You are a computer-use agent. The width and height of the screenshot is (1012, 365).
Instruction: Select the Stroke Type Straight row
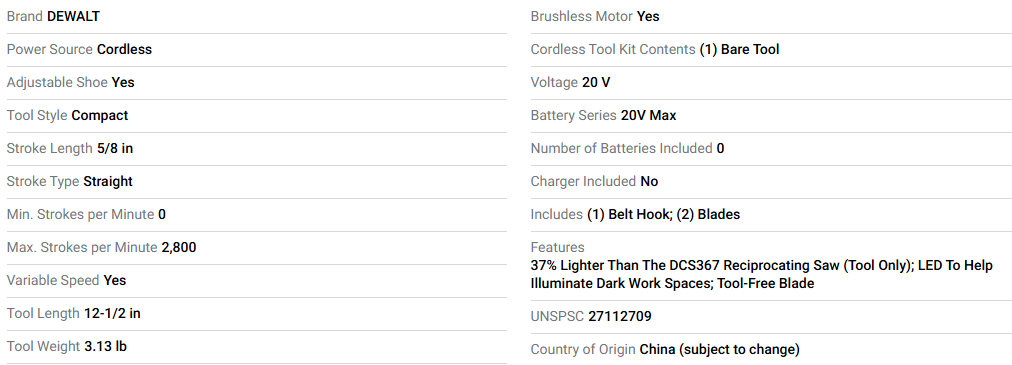256,182
